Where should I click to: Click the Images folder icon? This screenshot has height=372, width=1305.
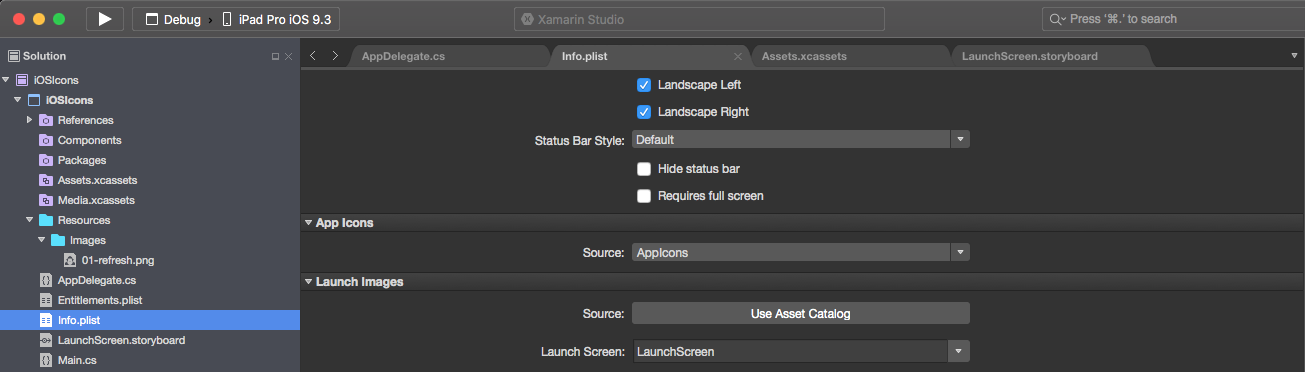58,240
